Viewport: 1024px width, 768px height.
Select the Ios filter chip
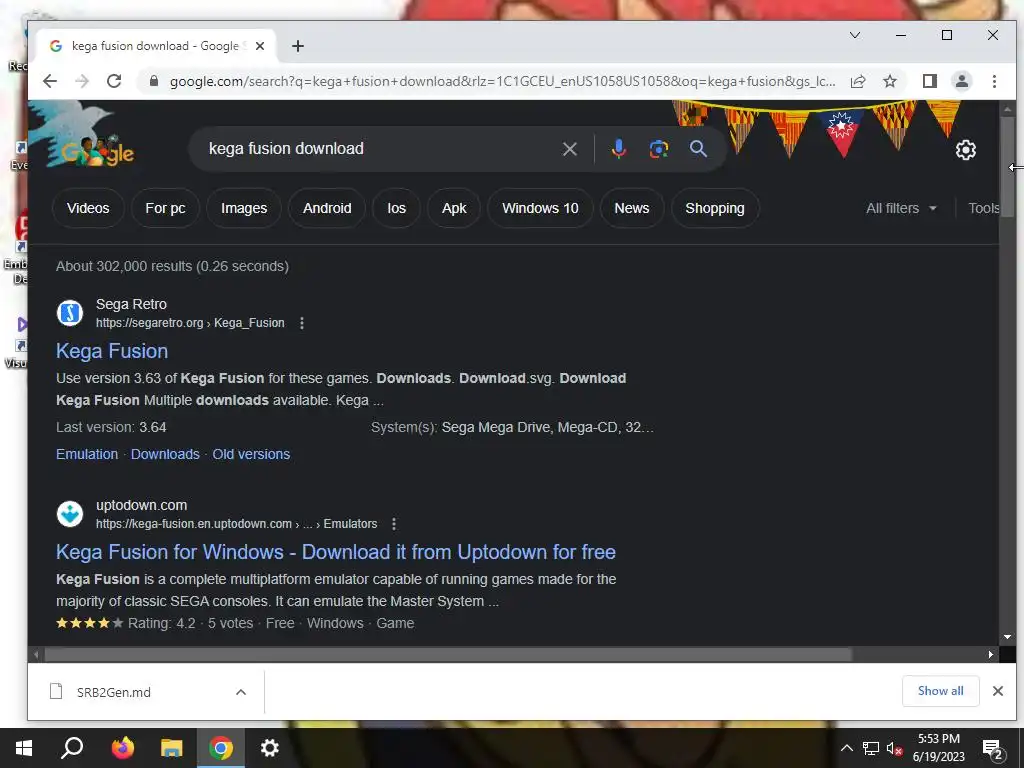coord(396,208)
